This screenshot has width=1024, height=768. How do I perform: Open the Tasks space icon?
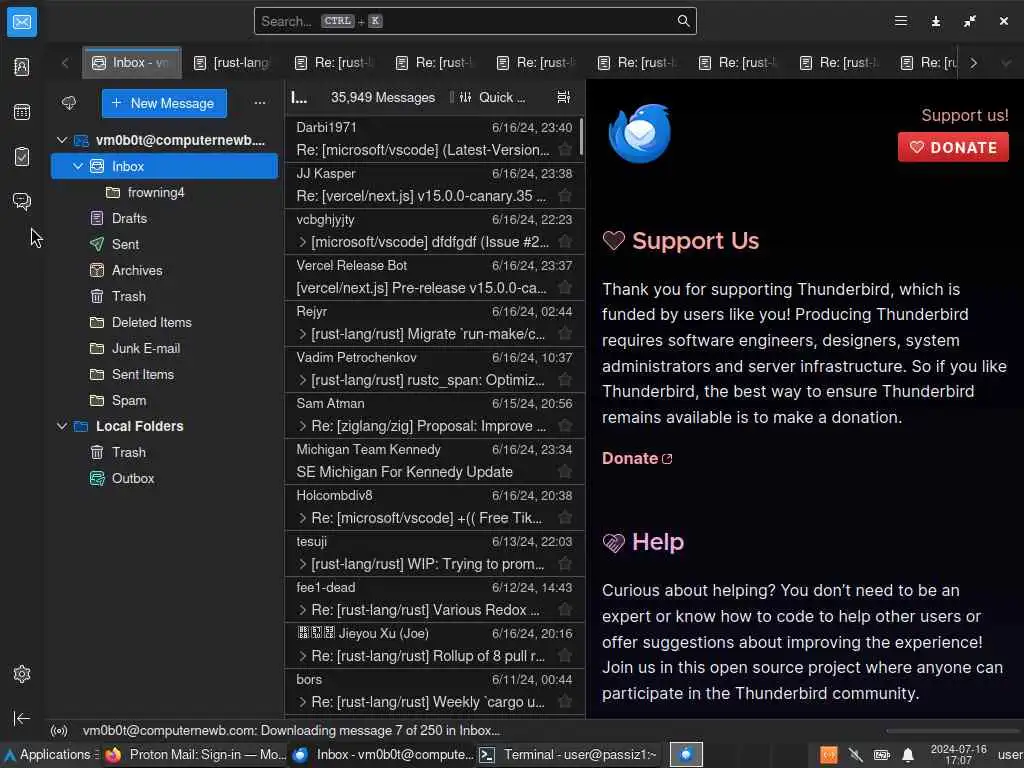pos(22,157)
